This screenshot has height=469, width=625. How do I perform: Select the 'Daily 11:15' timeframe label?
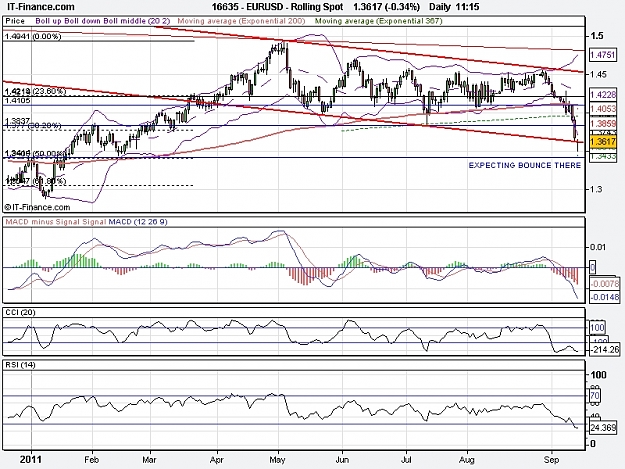(x=454, y=7)
